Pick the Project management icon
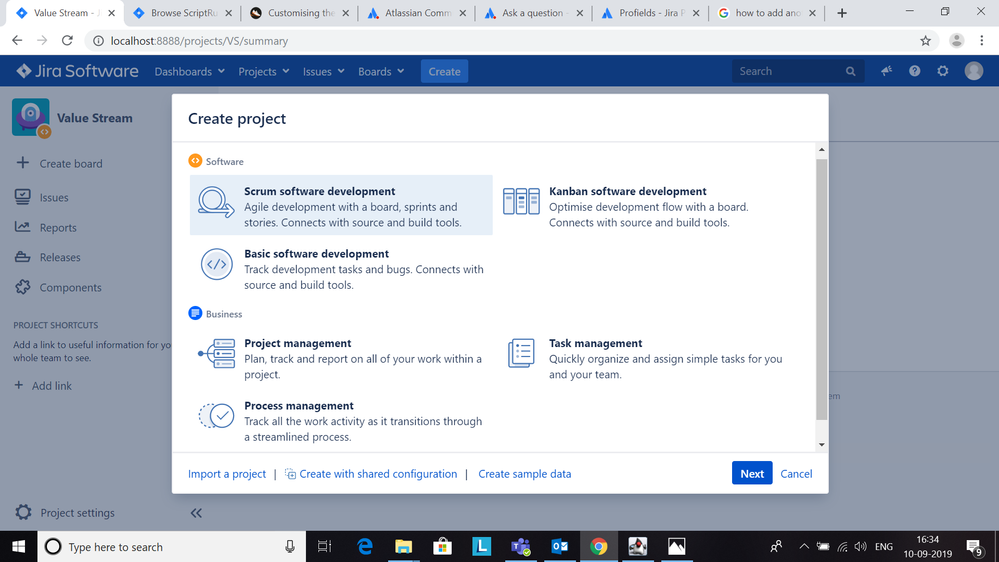The image size is (999, 562). pos(217,354)
